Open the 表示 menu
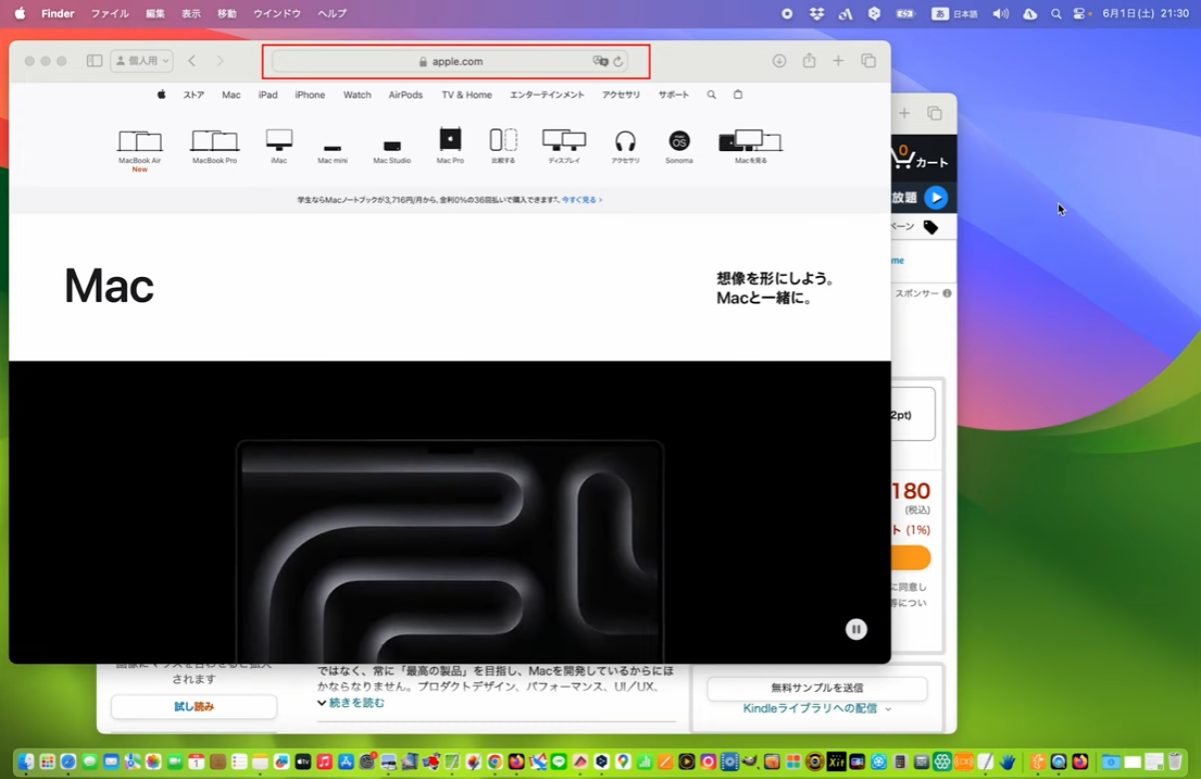The image size is (1201, 779). click(191, 13)
